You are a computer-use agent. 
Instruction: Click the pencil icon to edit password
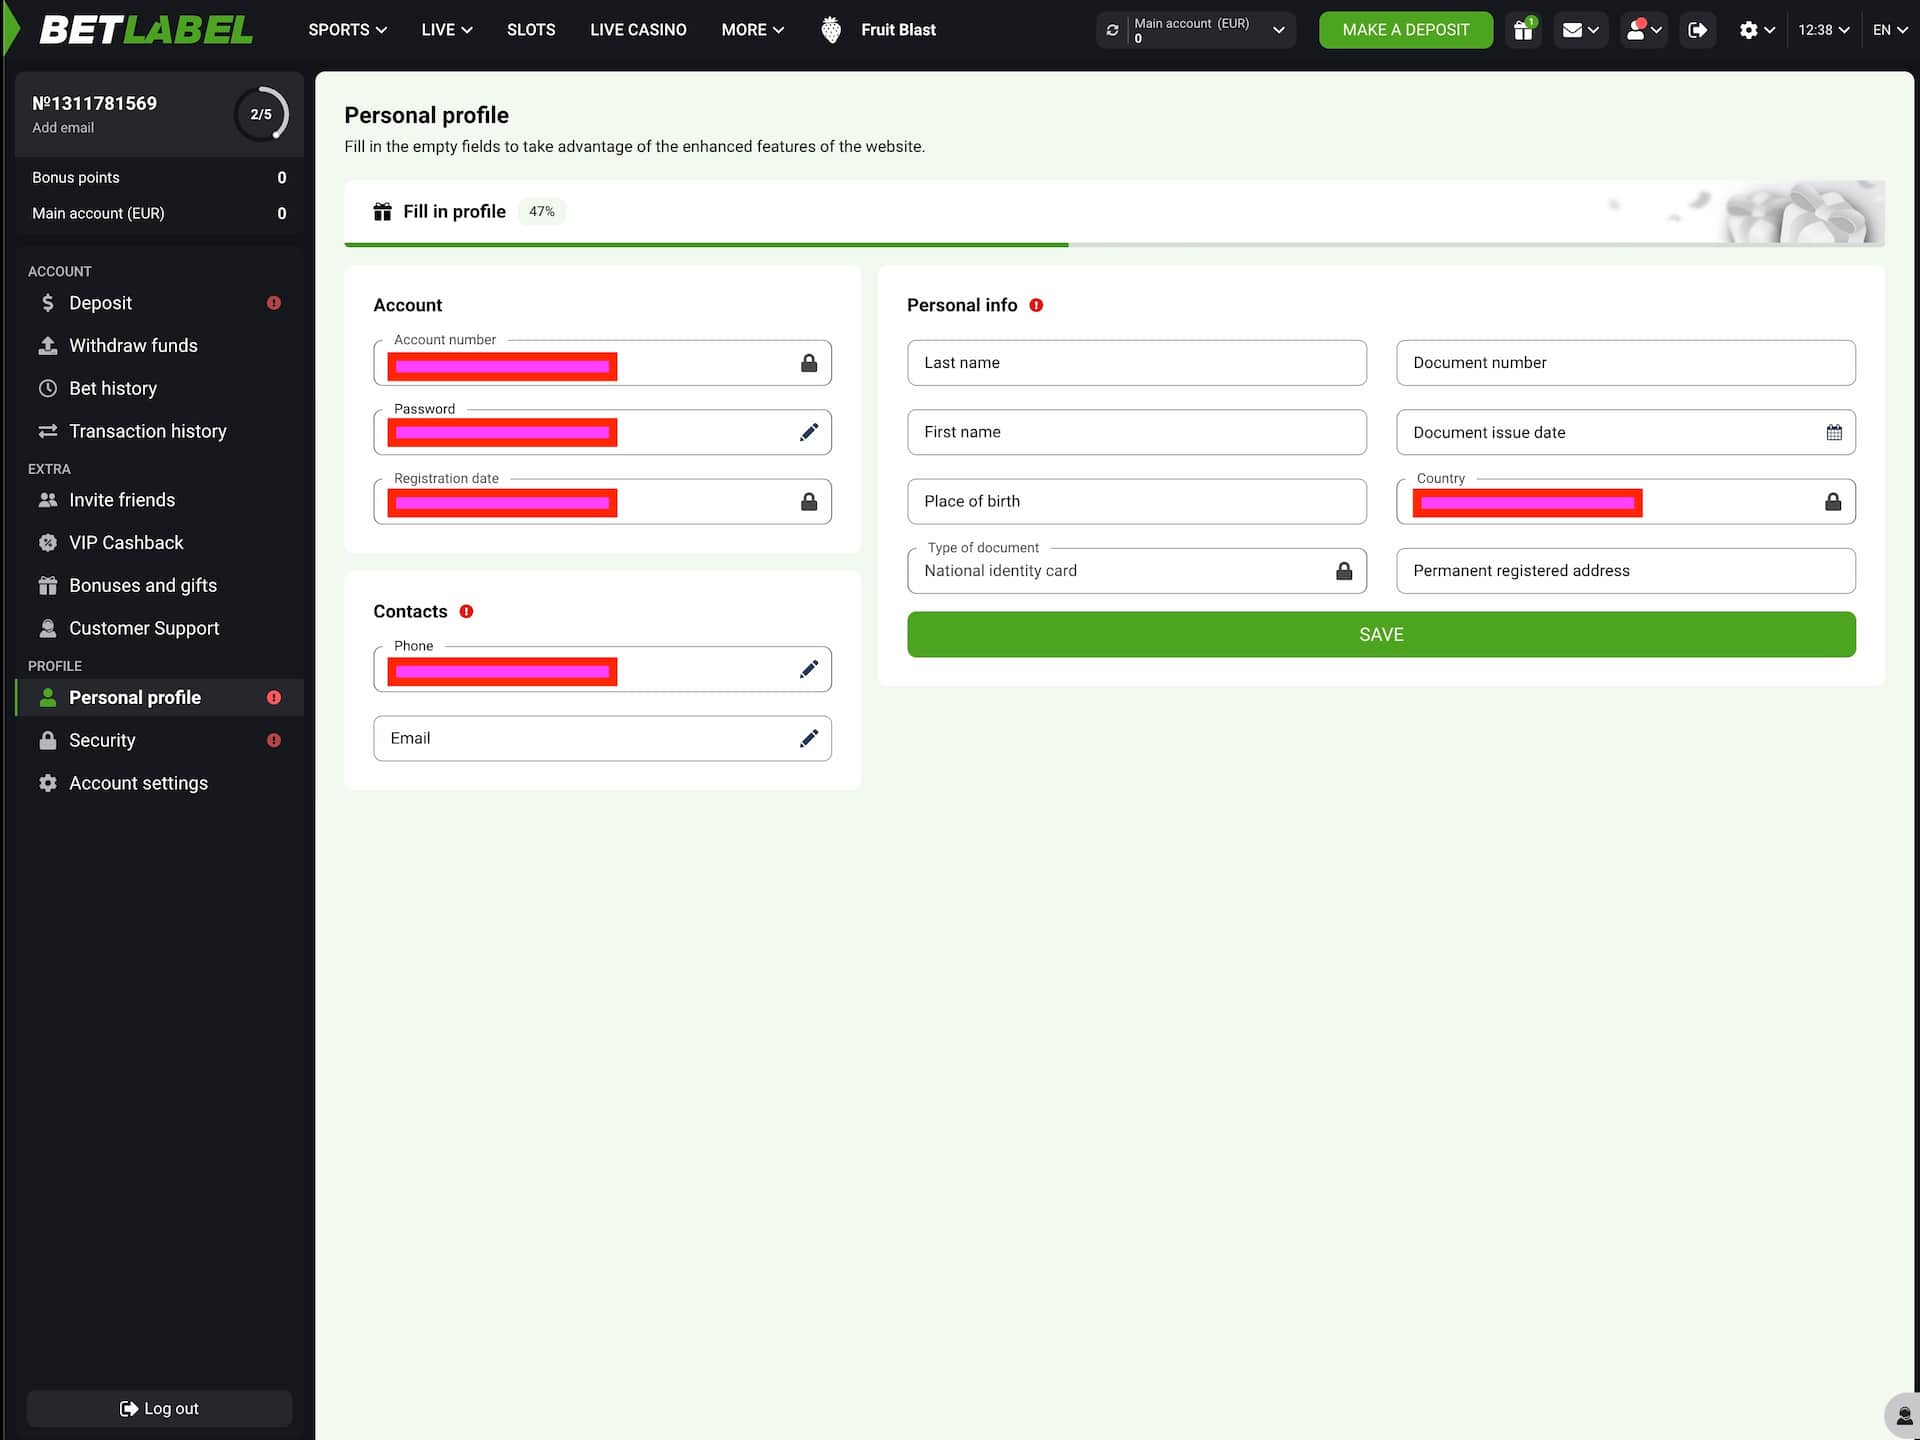click(x=809, y=432)
